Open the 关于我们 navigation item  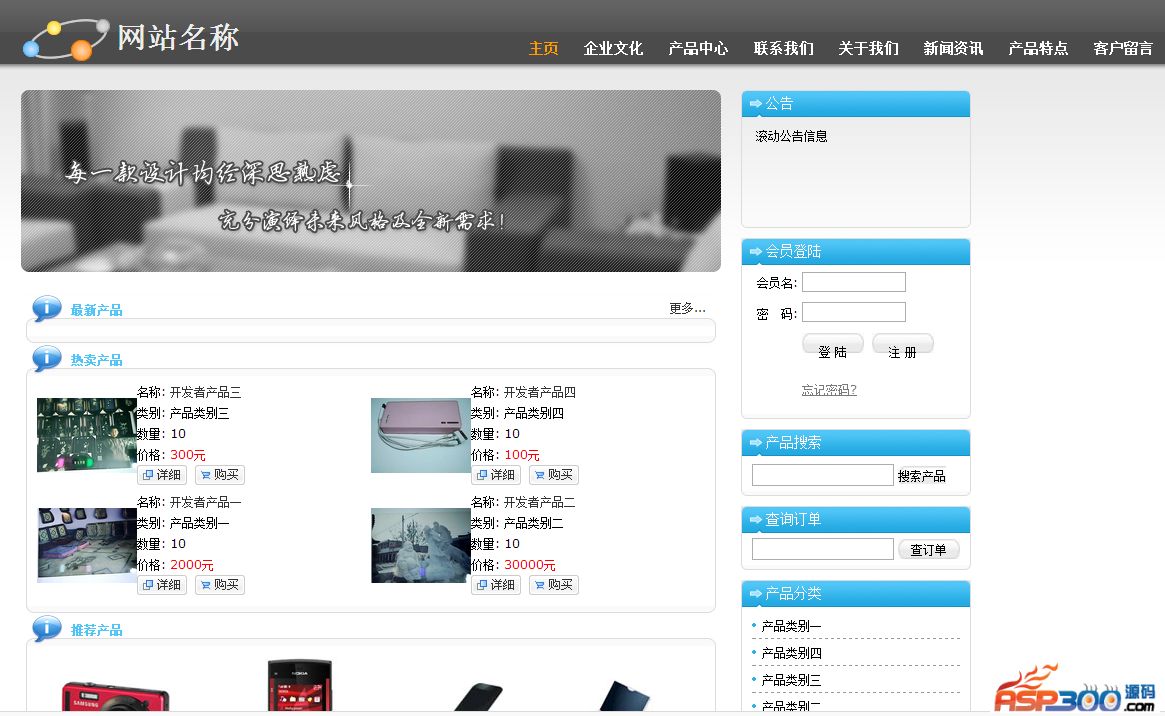(868, 48)
